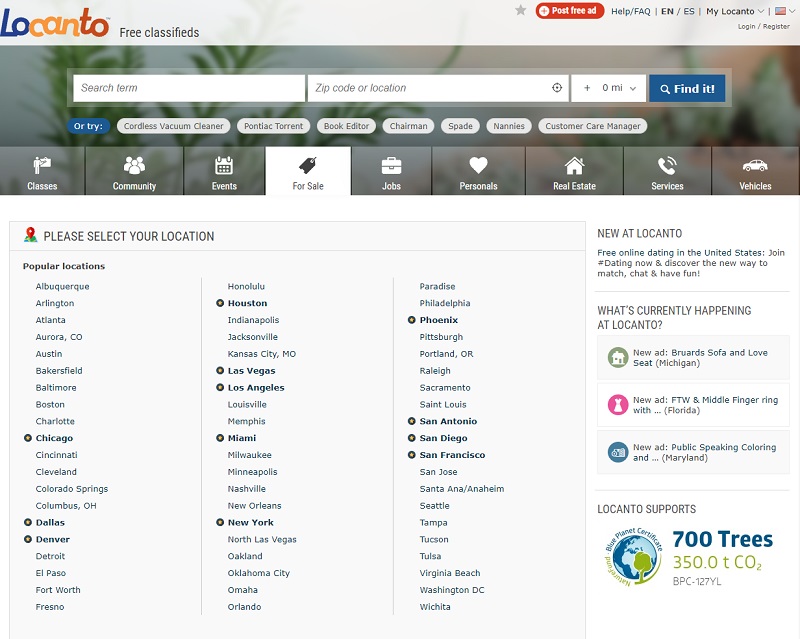Try the Cordless Vacuum Cleaner suggestion
Viewport: 800px width, 639px height.
point(173,126)
